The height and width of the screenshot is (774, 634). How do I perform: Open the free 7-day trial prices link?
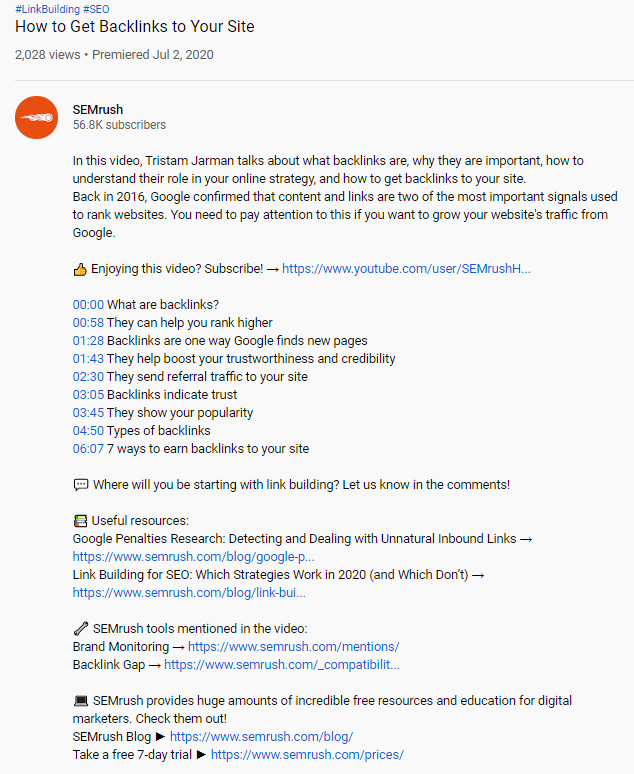(x=307, y=755)
